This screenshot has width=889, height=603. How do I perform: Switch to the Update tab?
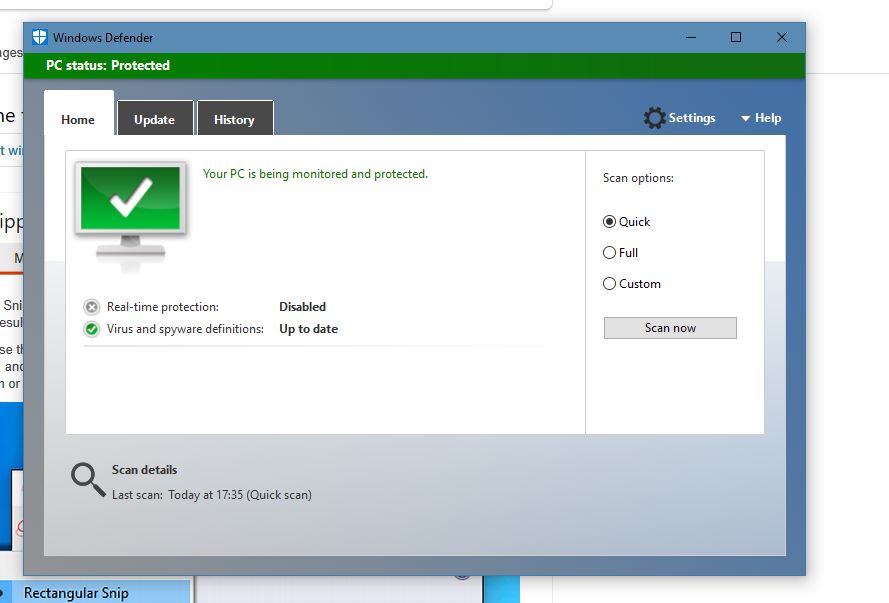[x=155, y=118]
